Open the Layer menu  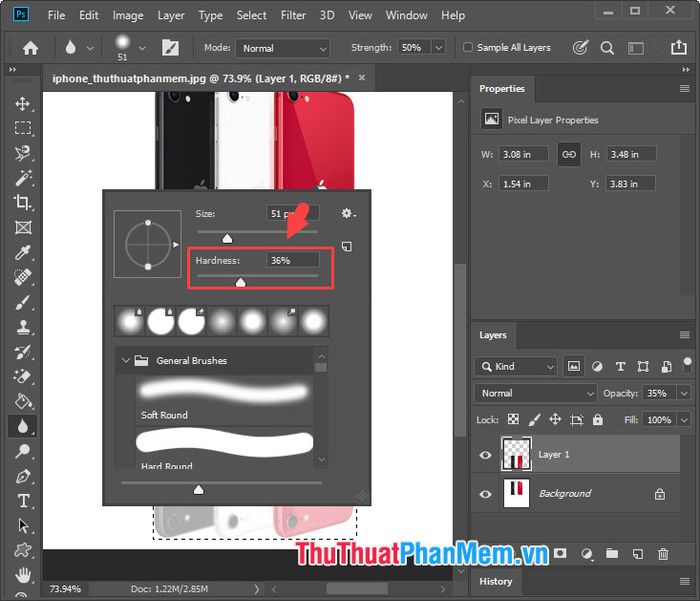[171, 15]
